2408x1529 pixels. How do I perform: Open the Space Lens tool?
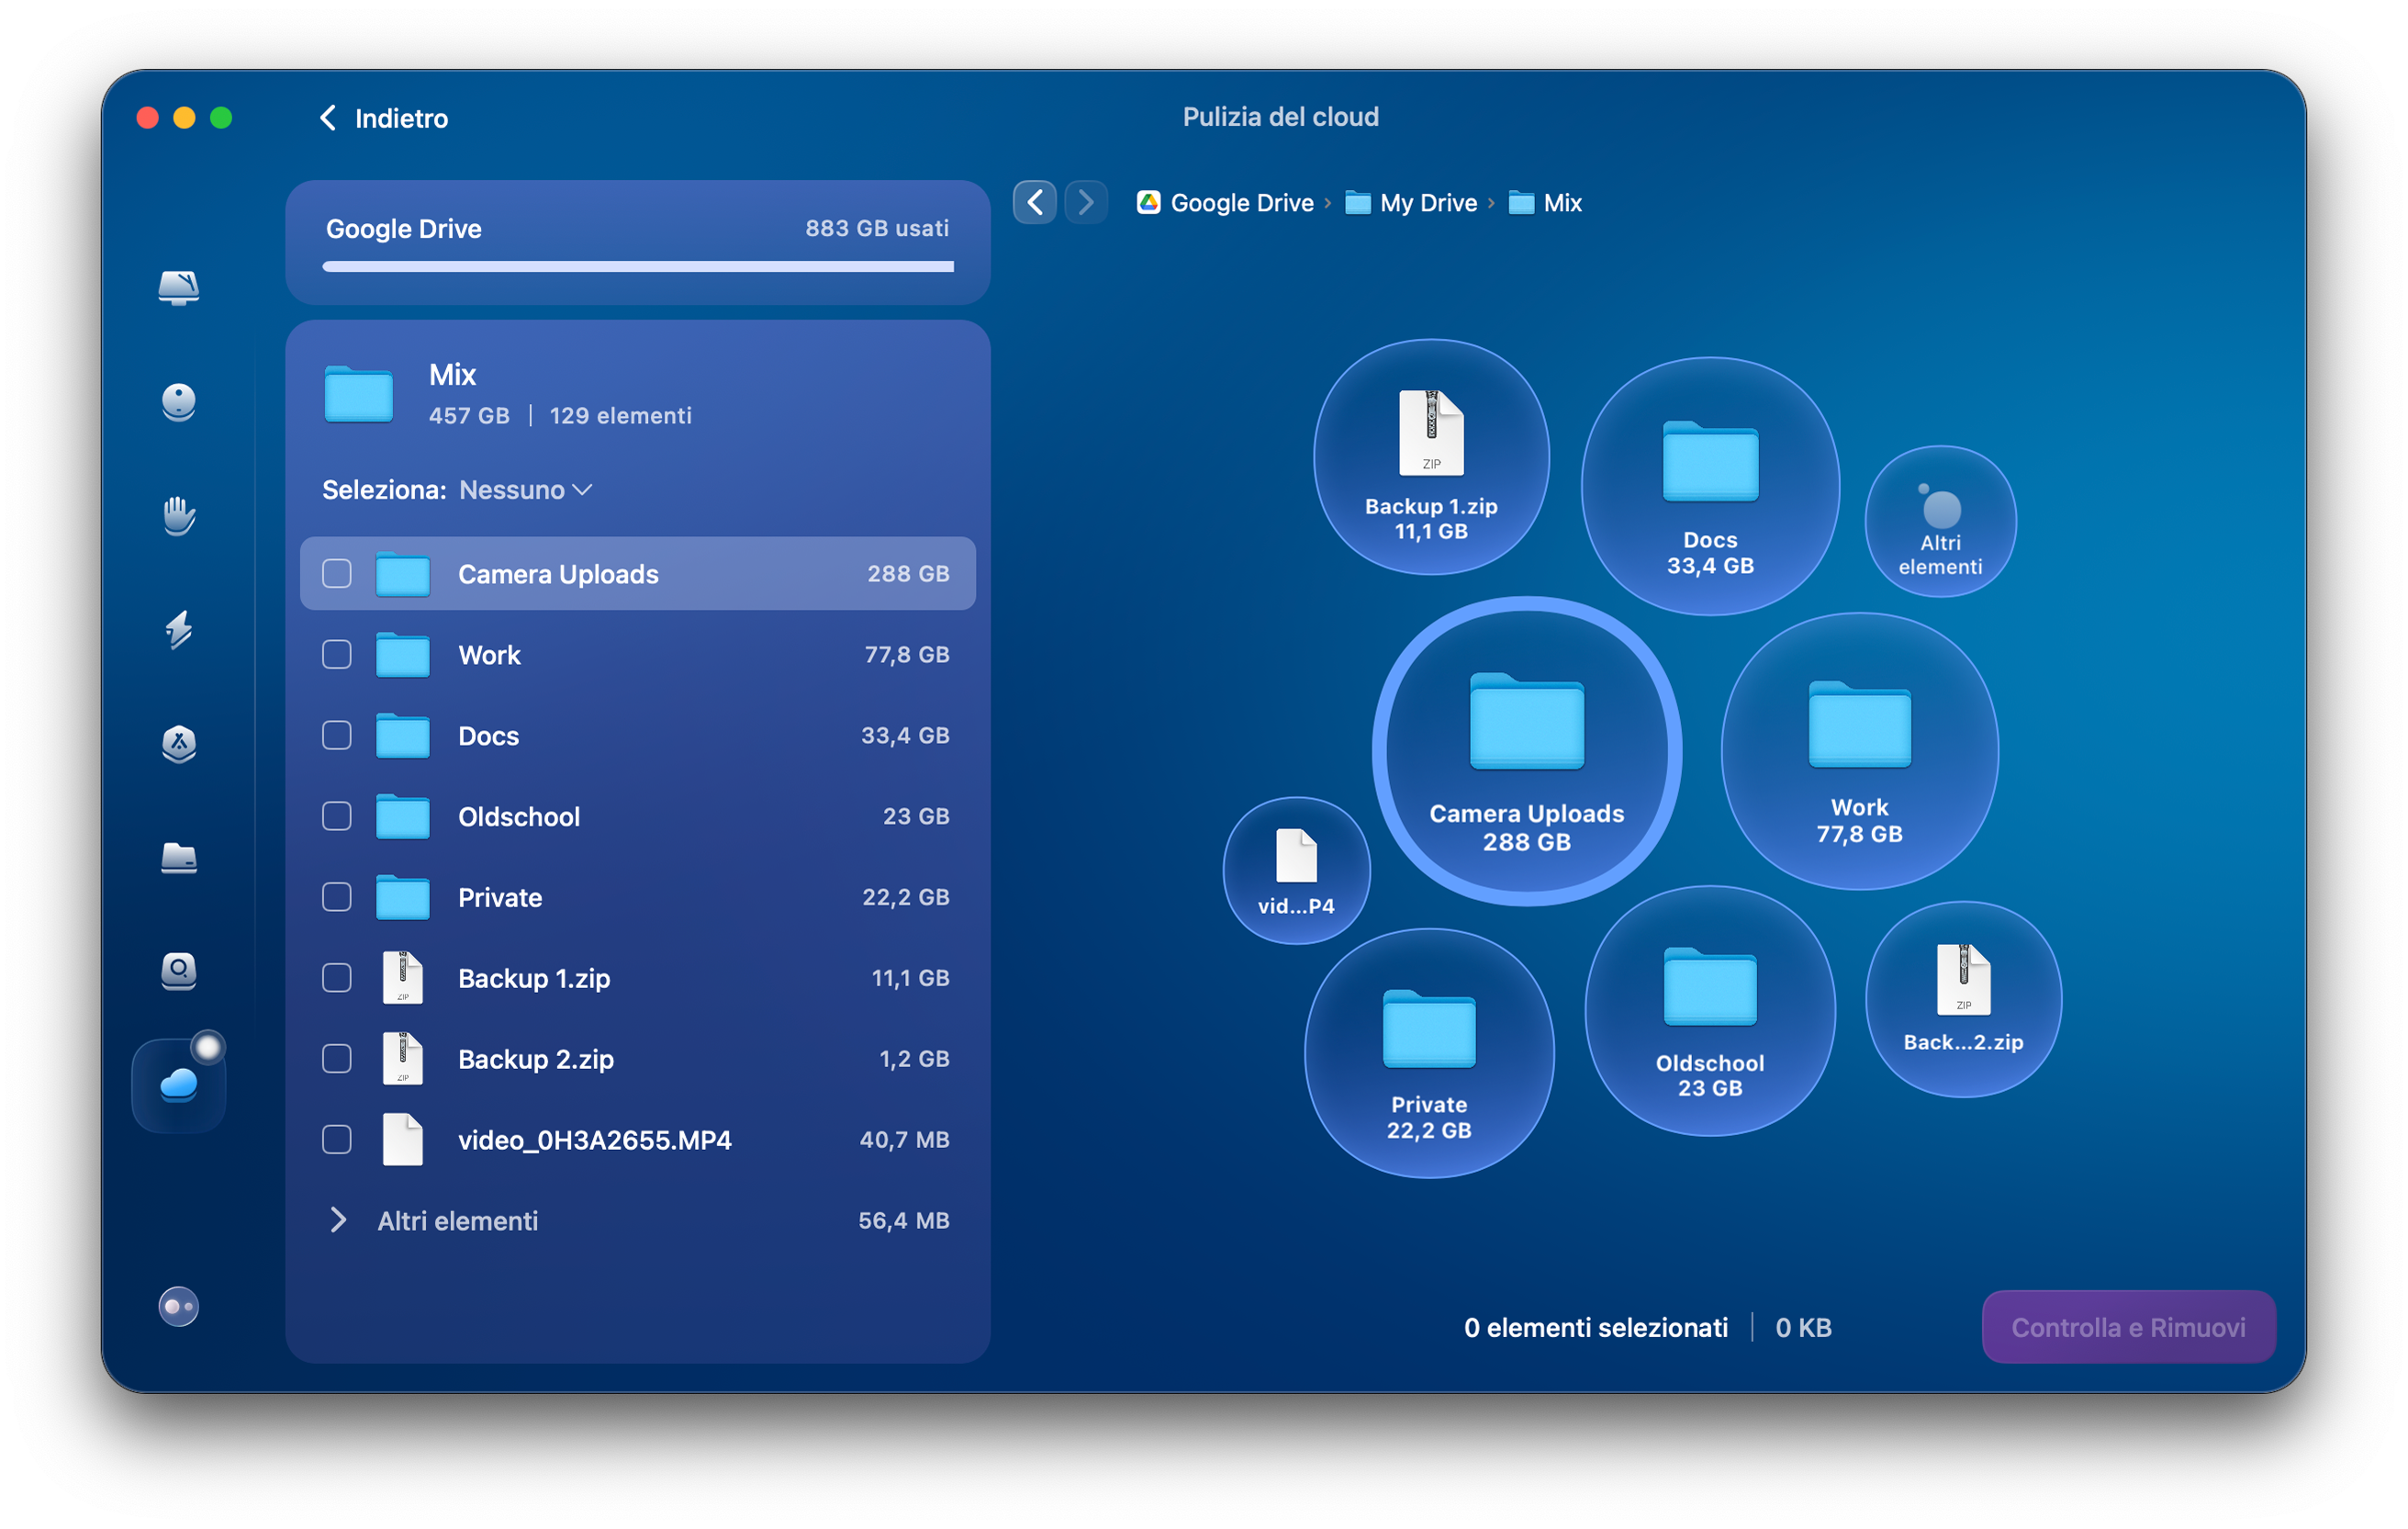coord(179,971)
